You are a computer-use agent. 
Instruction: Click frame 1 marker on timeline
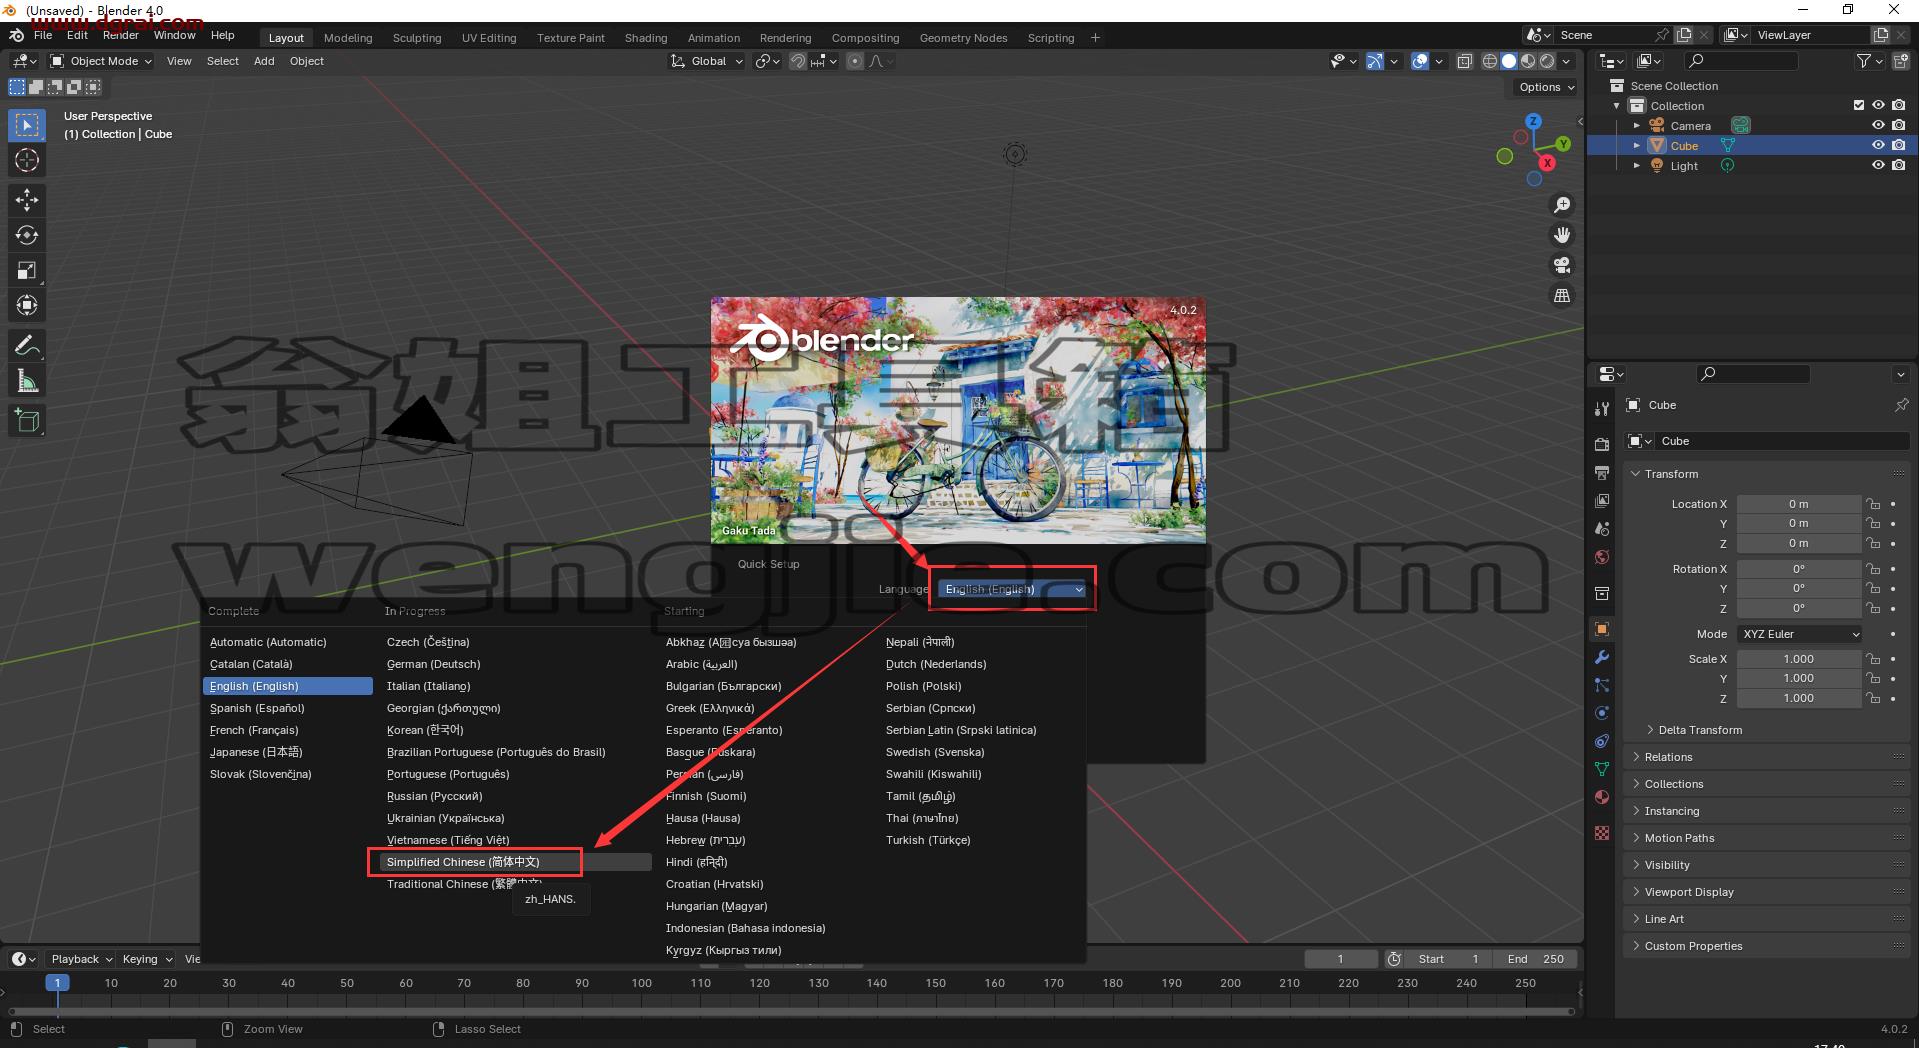[57, 983]
